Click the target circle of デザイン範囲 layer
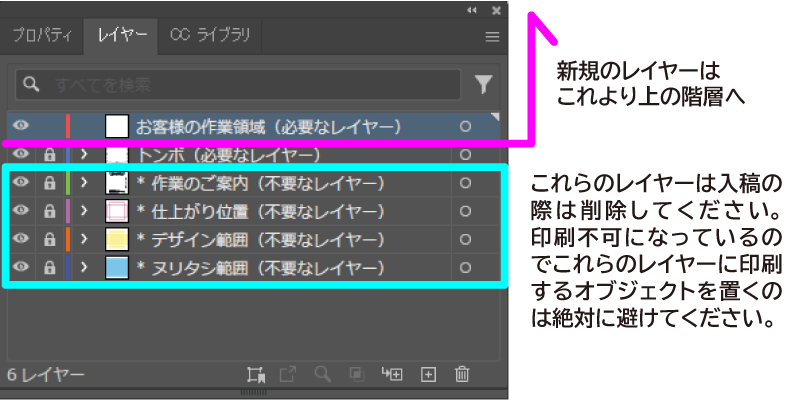This screenshot has height=400, width=800. point(465,239)
